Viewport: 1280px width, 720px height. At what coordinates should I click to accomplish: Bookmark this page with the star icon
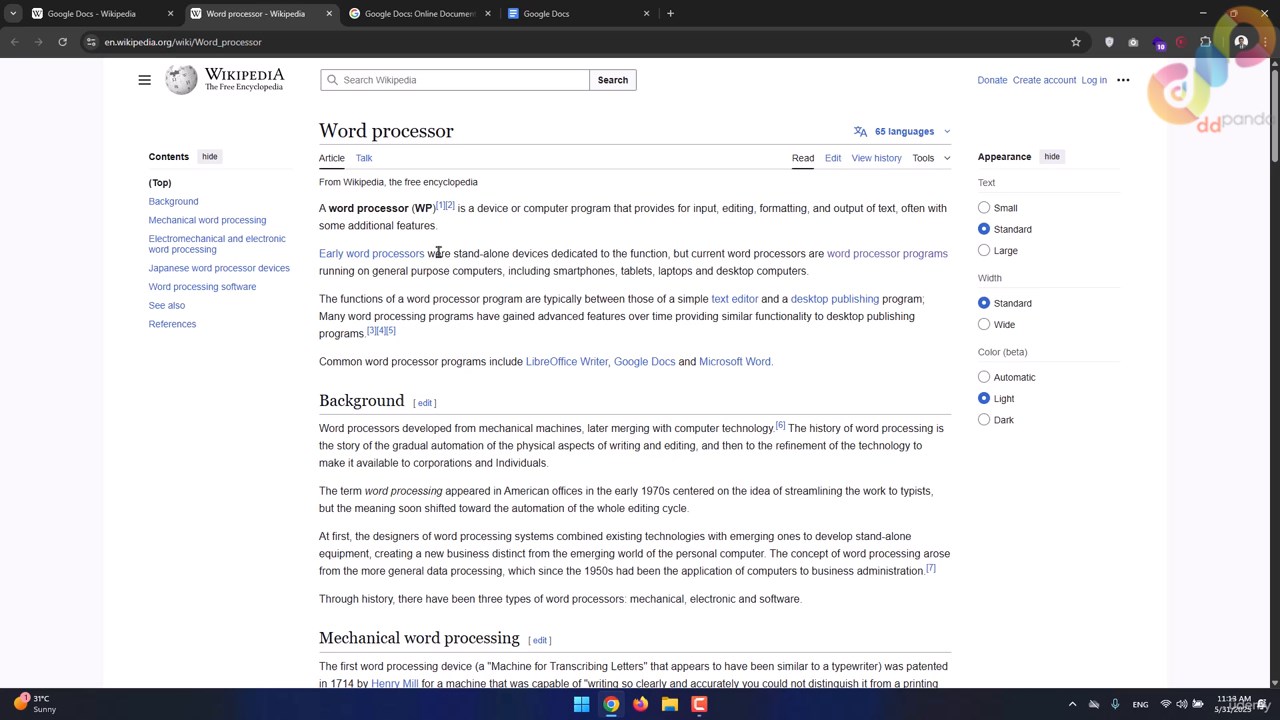pos(1076,42)
